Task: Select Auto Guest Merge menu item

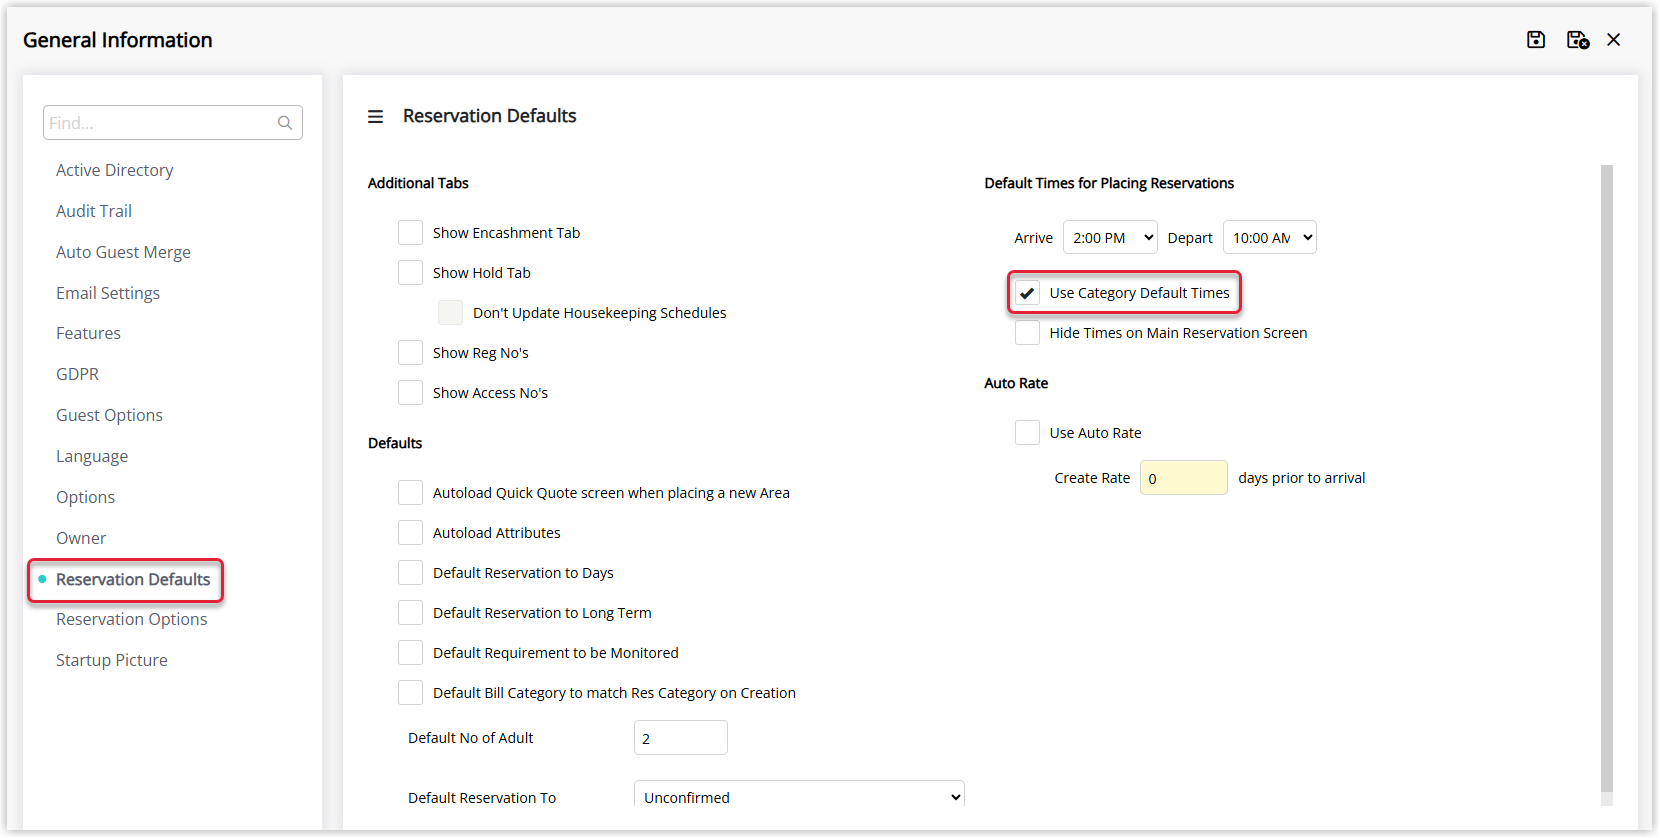Action: click(x=123, y=252)
